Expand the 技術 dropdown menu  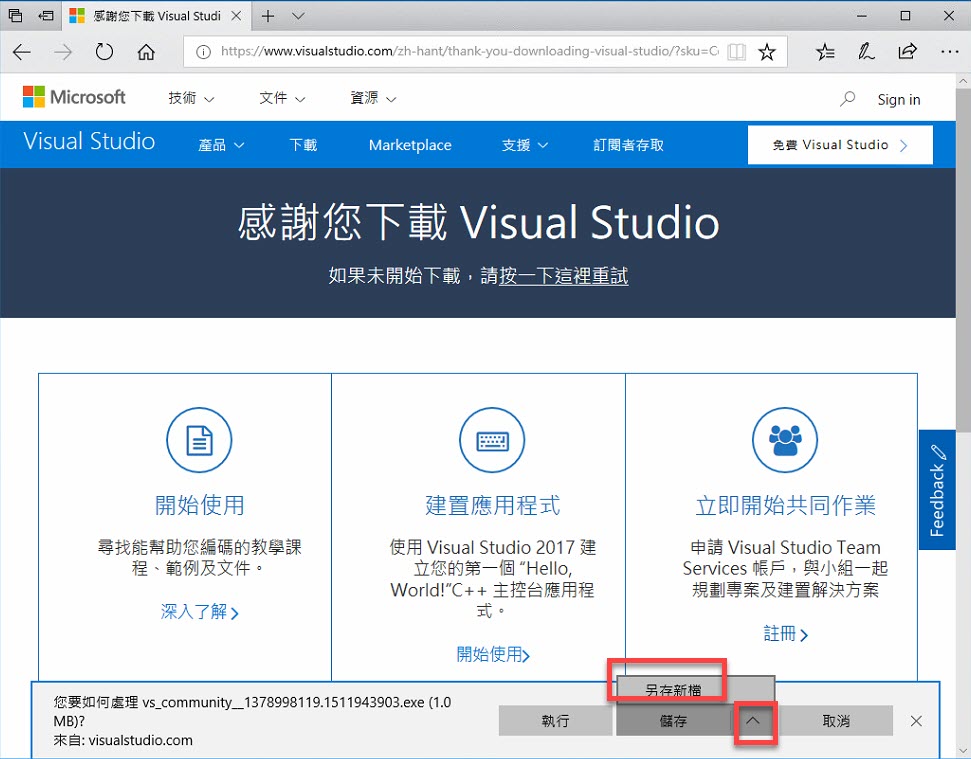(x=191, y=98)
